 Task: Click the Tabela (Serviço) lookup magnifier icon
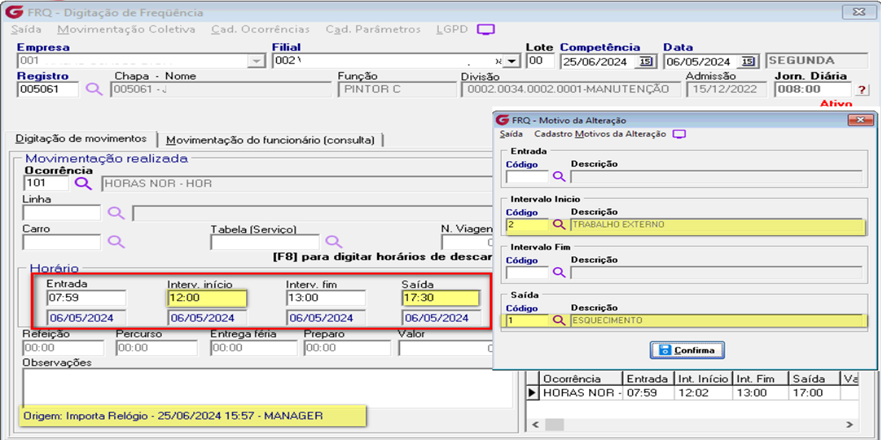pyautogui.click(x=334, y=242)
